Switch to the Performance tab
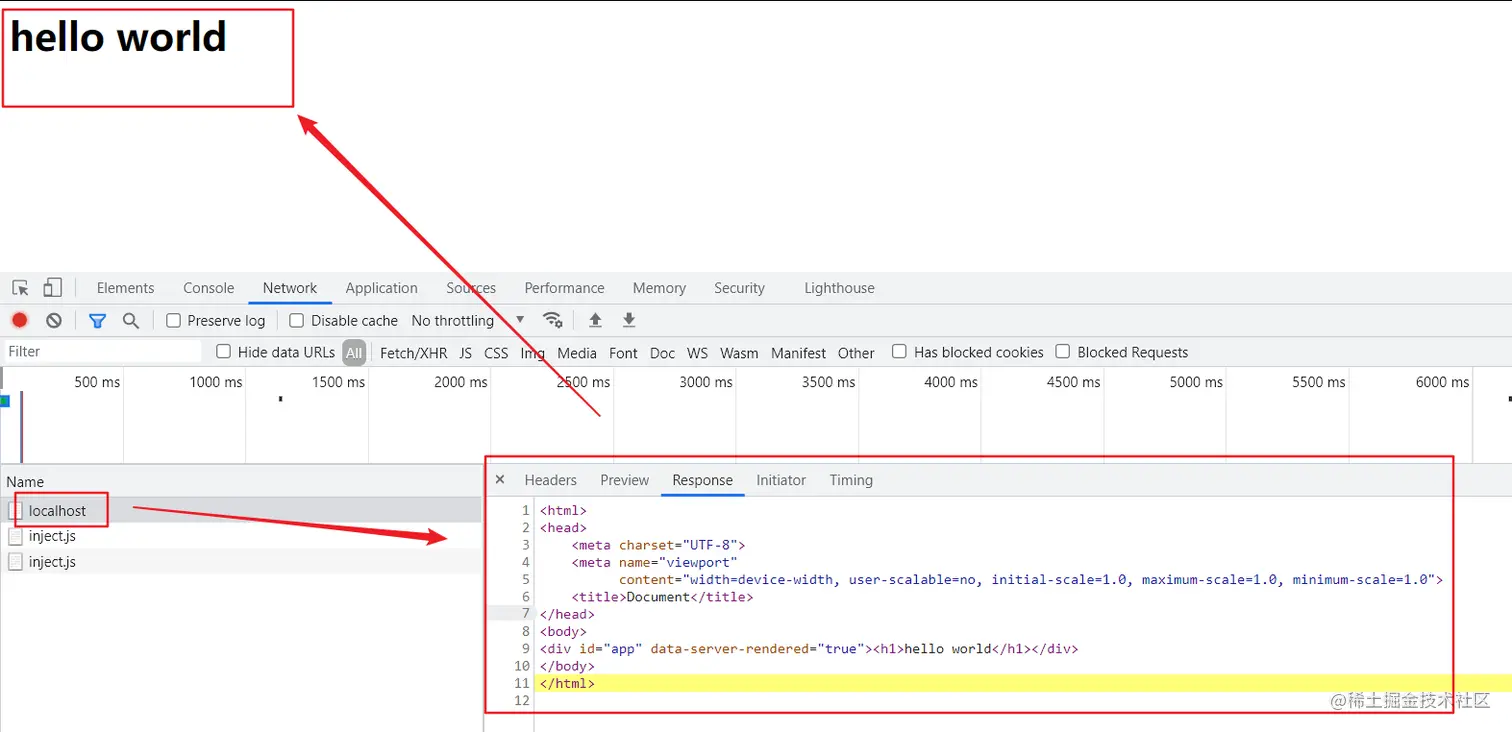Viewport: 1512px width, 732px height. point(565,288)
